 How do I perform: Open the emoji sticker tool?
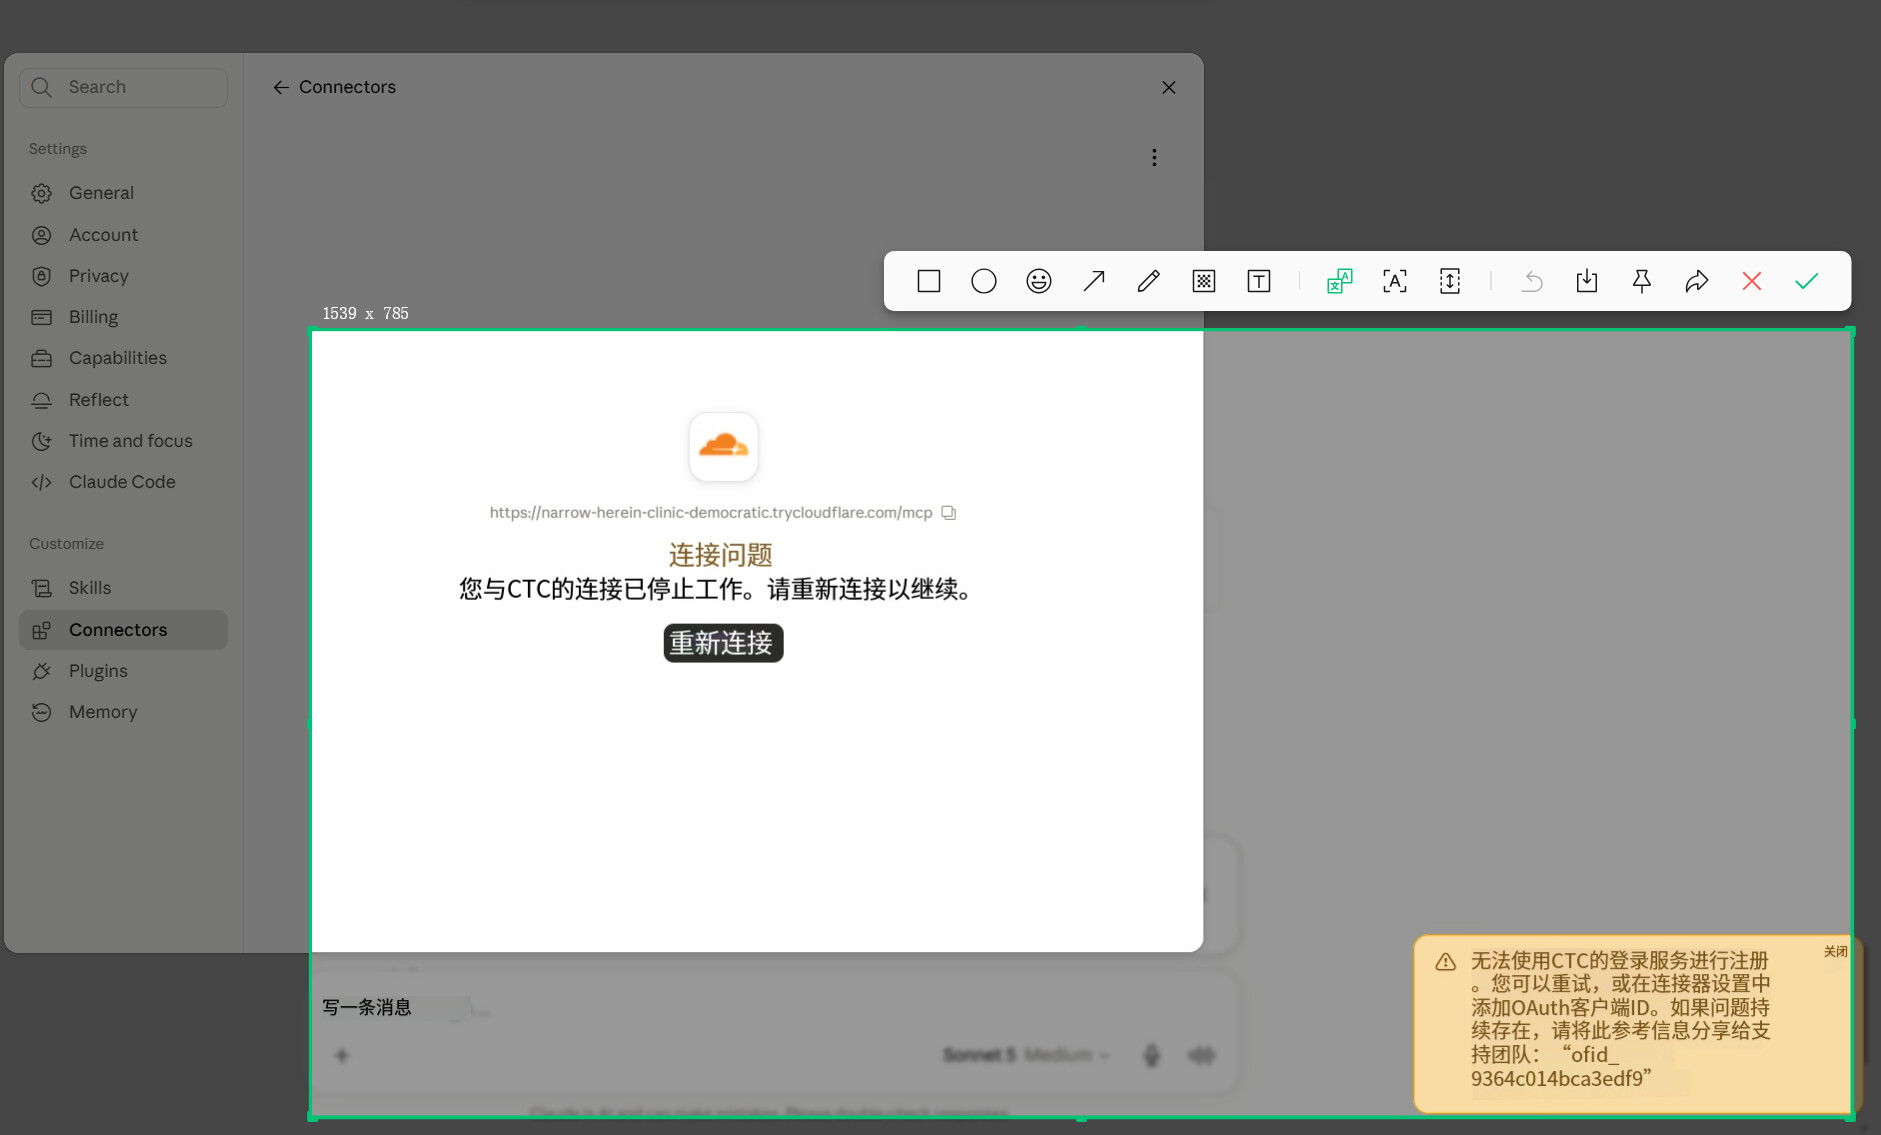click(x=1039, y=281)
